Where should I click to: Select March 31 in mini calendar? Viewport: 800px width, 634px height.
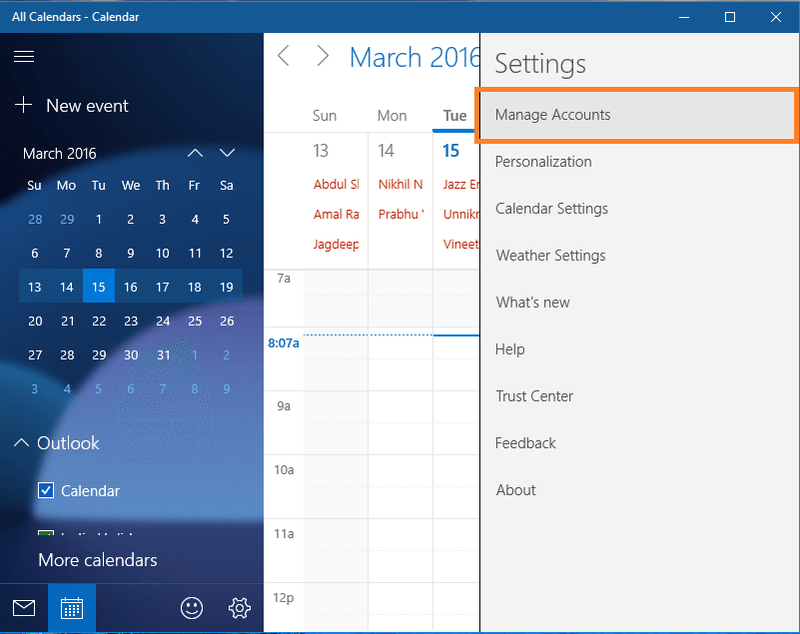tap(163, 354)
